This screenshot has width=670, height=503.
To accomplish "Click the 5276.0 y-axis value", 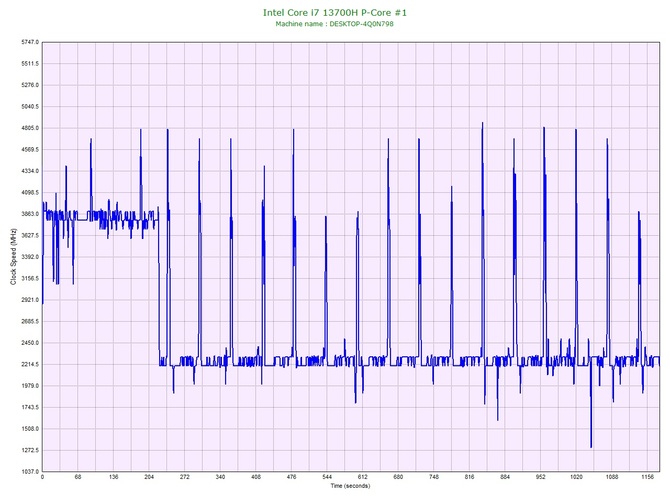I will pos(30,85).
